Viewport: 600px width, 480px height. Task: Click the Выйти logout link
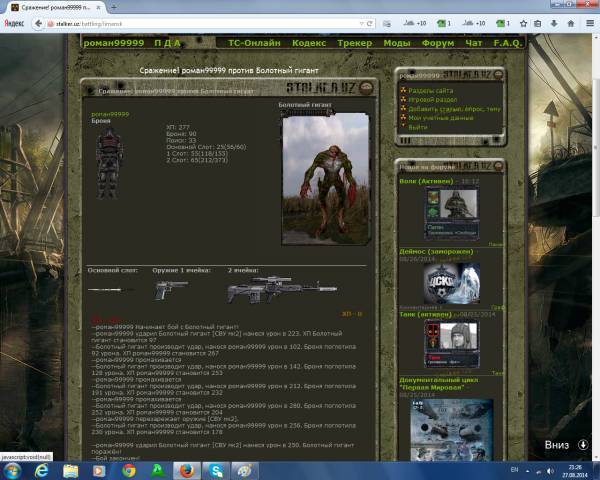[417, 127]
